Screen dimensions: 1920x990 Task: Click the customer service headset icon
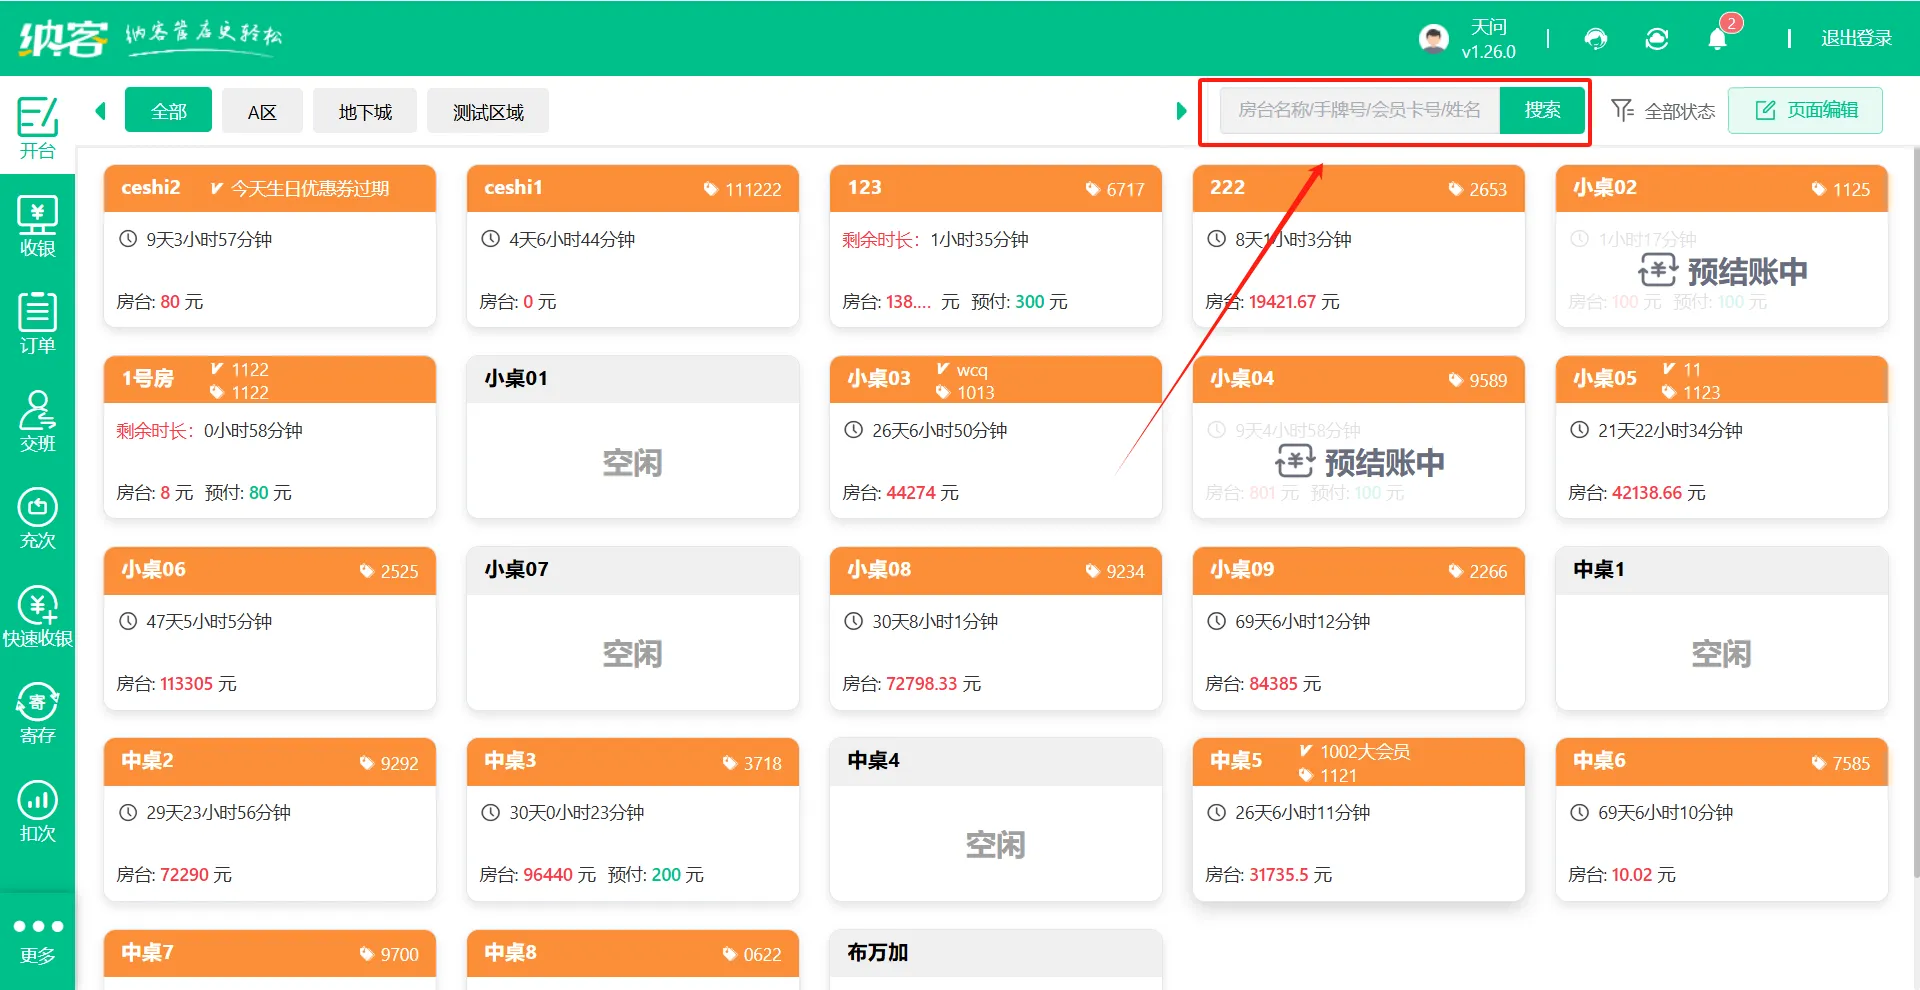(1596, 39)
